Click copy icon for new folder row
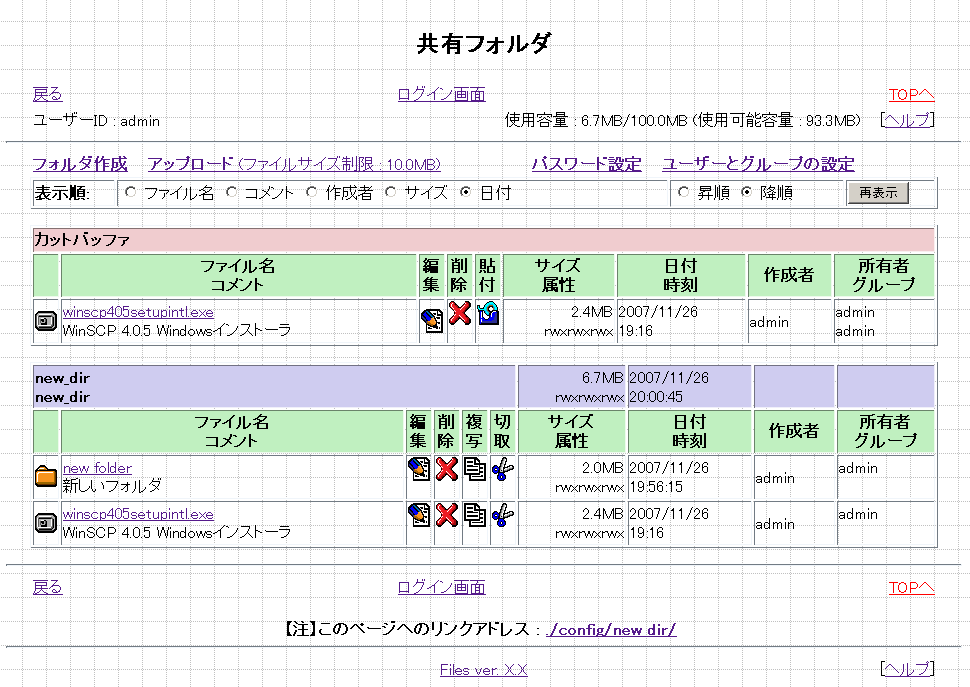970x687 pixels. [475, 469]
